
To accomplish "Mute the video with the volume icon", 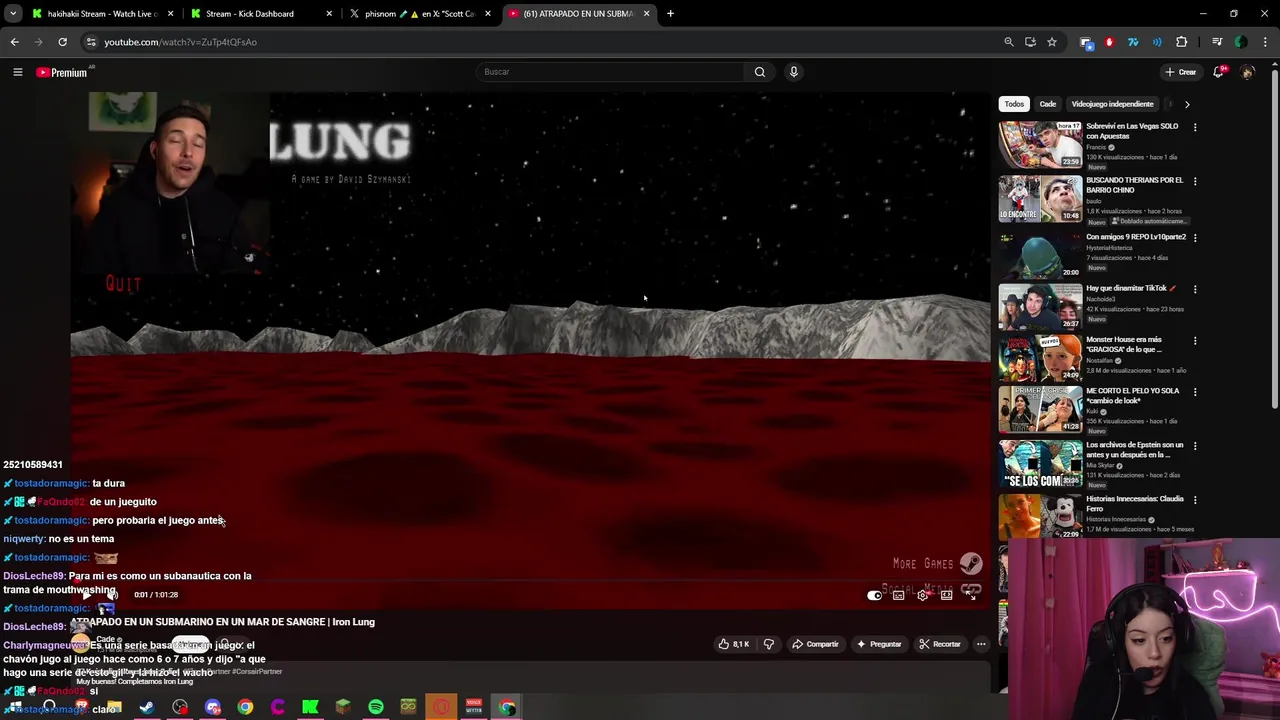I will pos(111,595).
